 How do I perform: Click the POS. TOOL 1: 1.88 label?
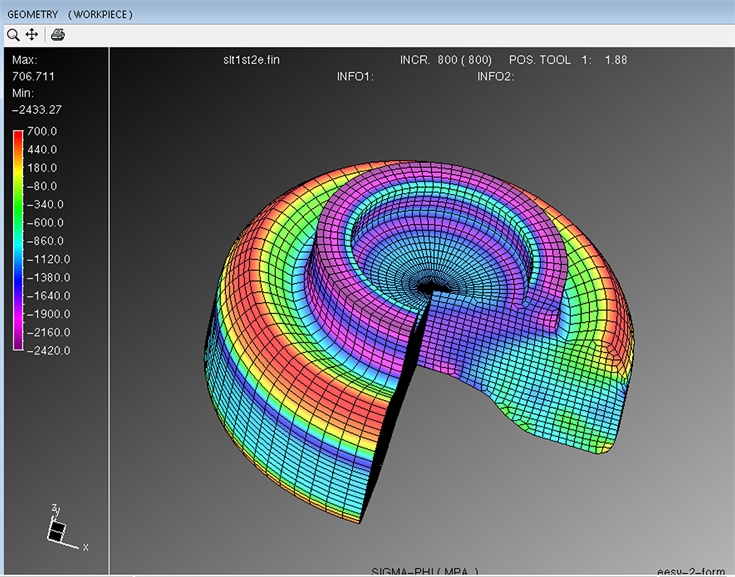tap(568, 59)
